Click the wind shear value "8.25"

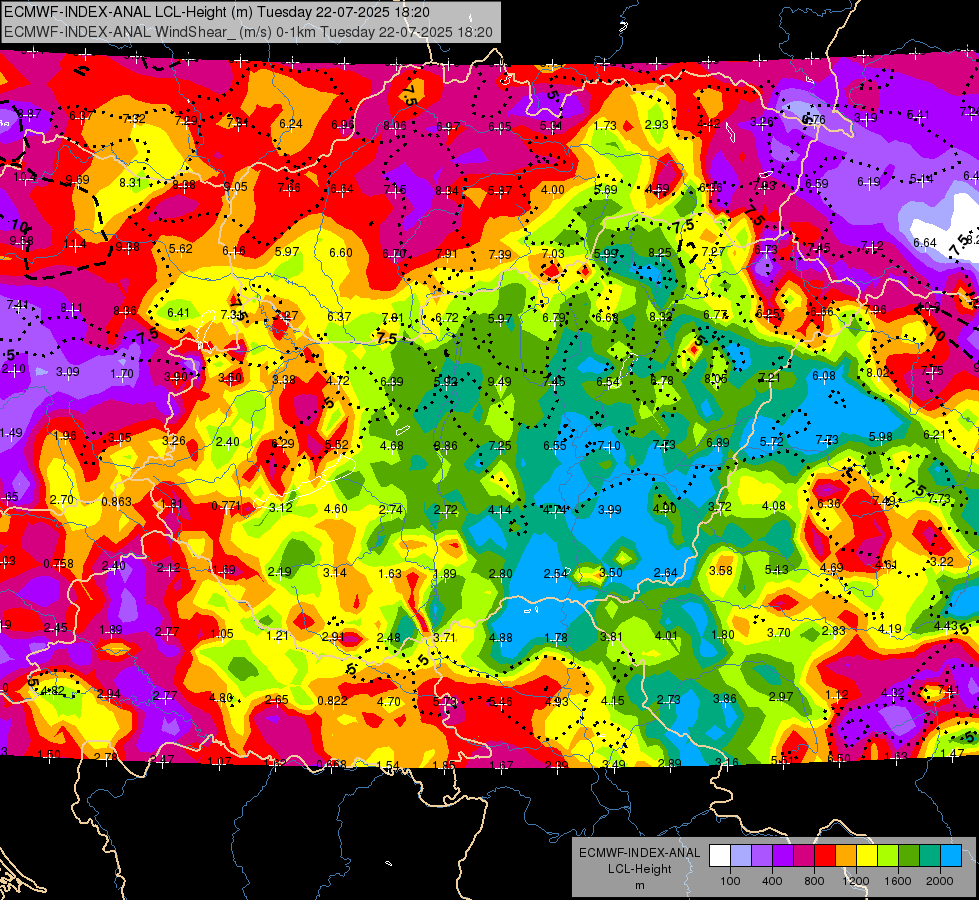[660, 252]
